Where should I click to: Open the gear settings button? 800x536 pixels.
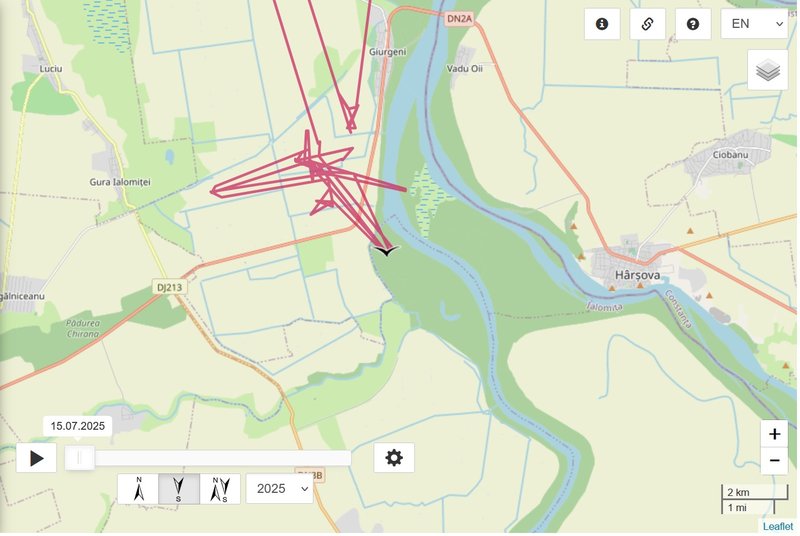coord(394,458)
